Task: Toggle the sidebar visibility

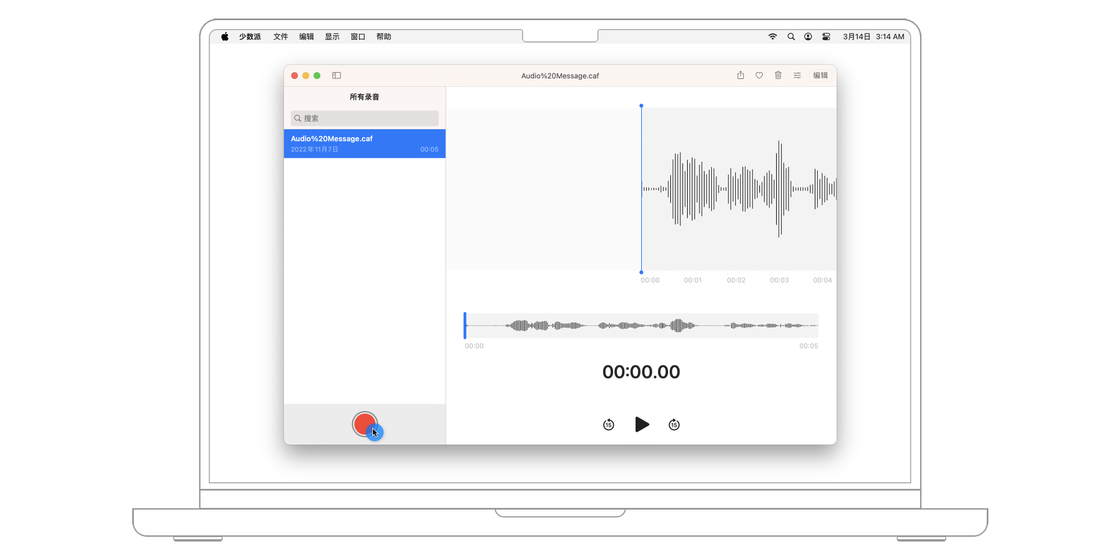Action: tap(337, 76)
